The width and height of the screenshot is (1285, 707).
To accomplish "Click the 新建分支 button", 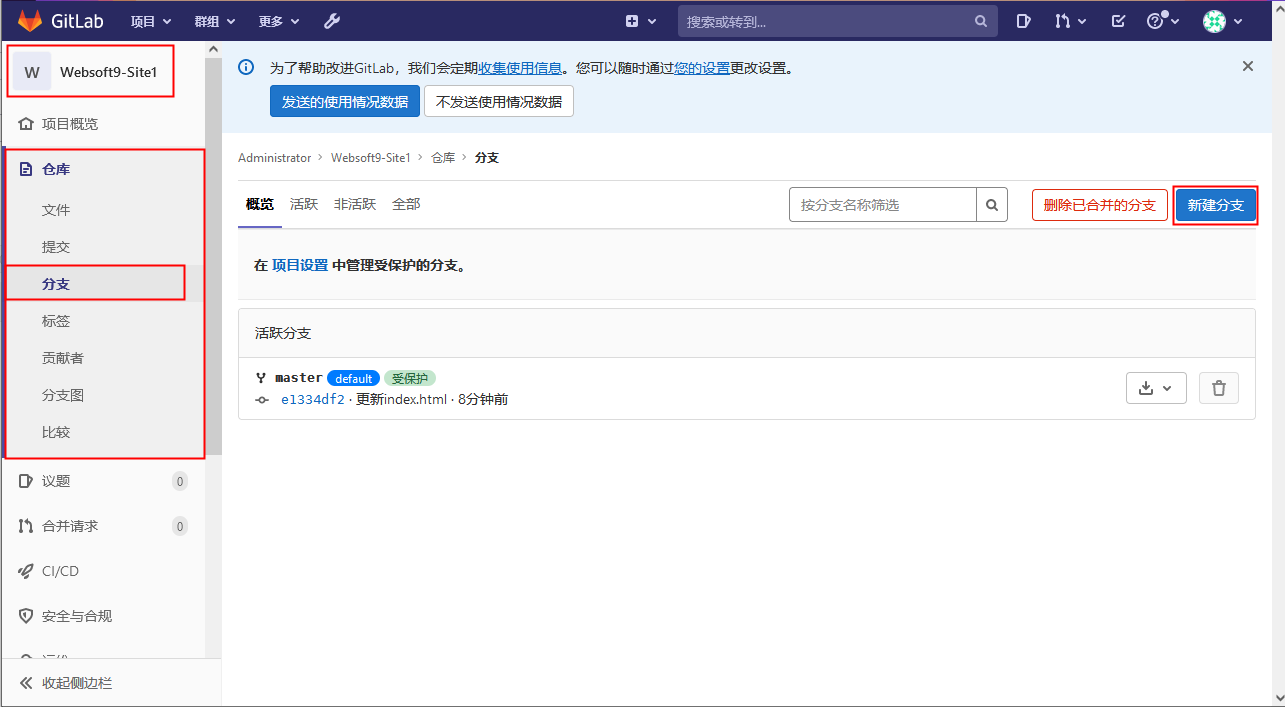I will (1215, 205).
